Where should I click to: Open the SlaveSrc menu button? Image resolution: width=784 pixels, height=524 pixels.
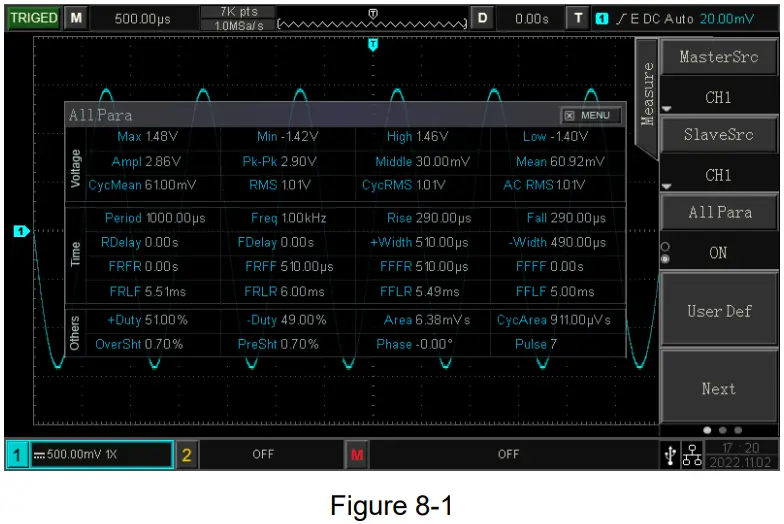(718, 134)
